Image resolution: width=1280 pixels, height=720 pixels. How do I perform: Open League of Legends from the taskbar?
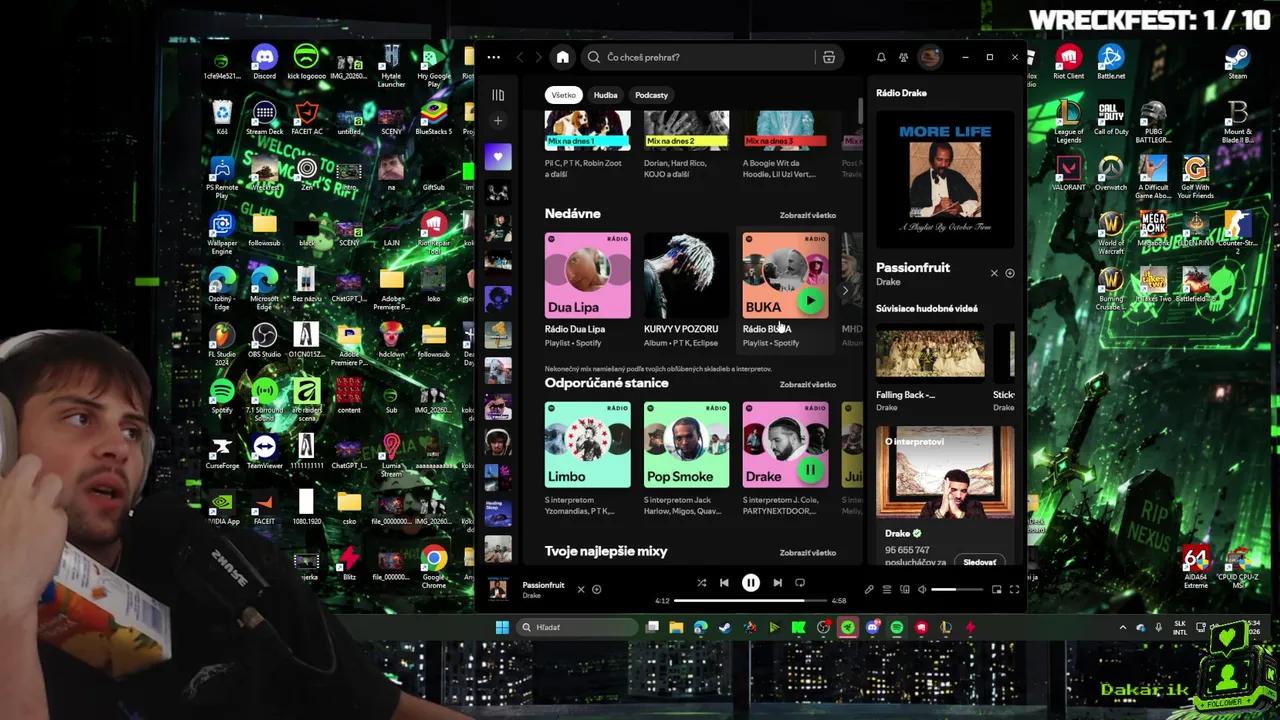coord(946,627)
